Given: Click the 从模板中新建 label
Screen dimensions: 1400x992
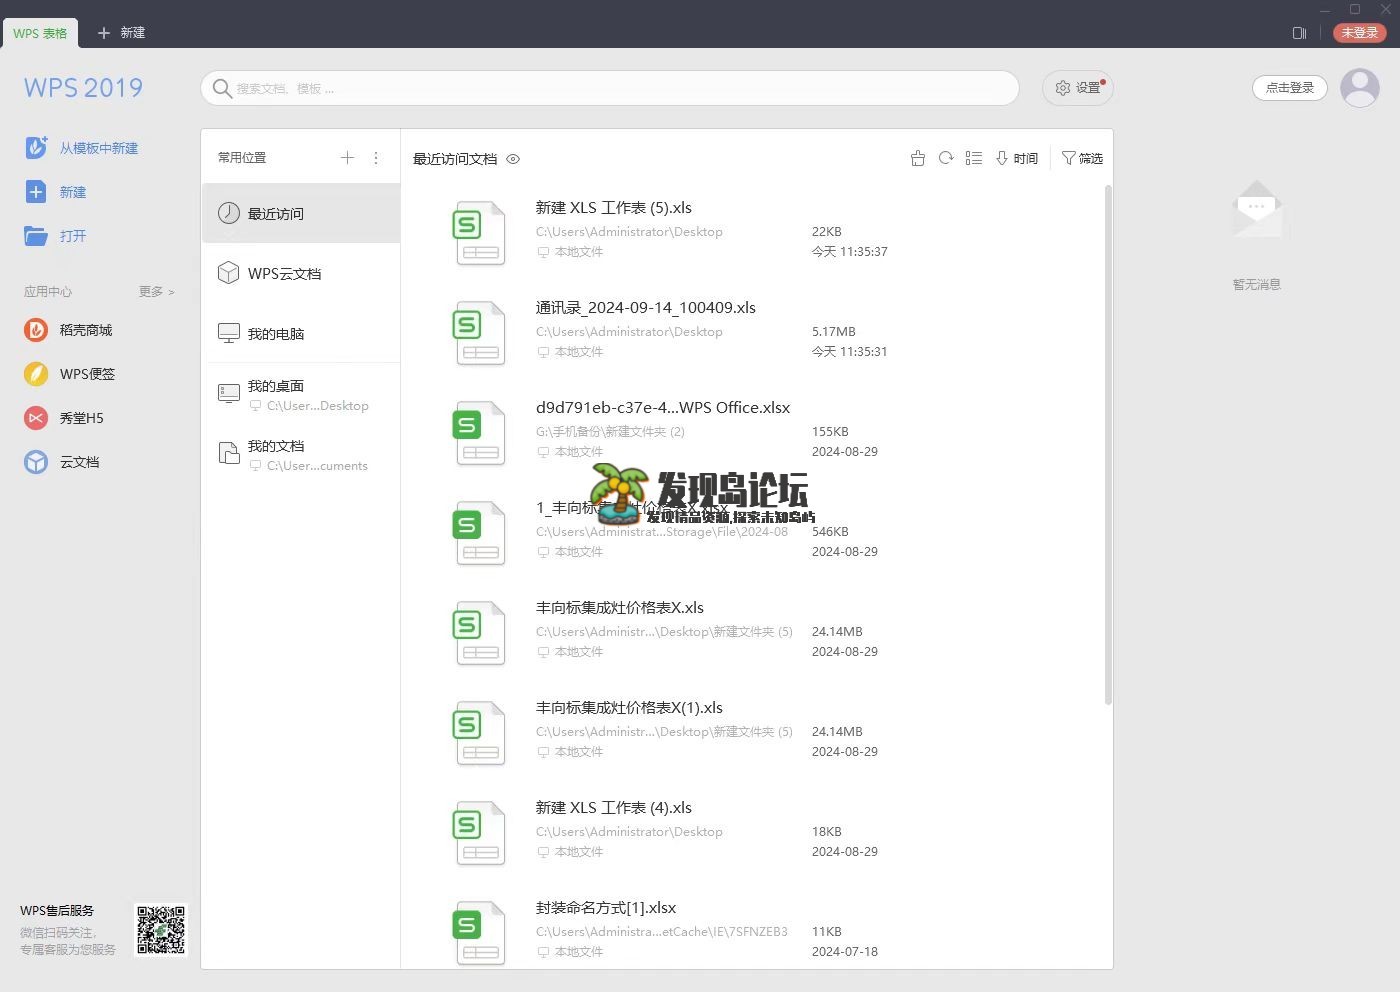Looking at the screenshot, I should pyautogui.click(x=99, y=148).
